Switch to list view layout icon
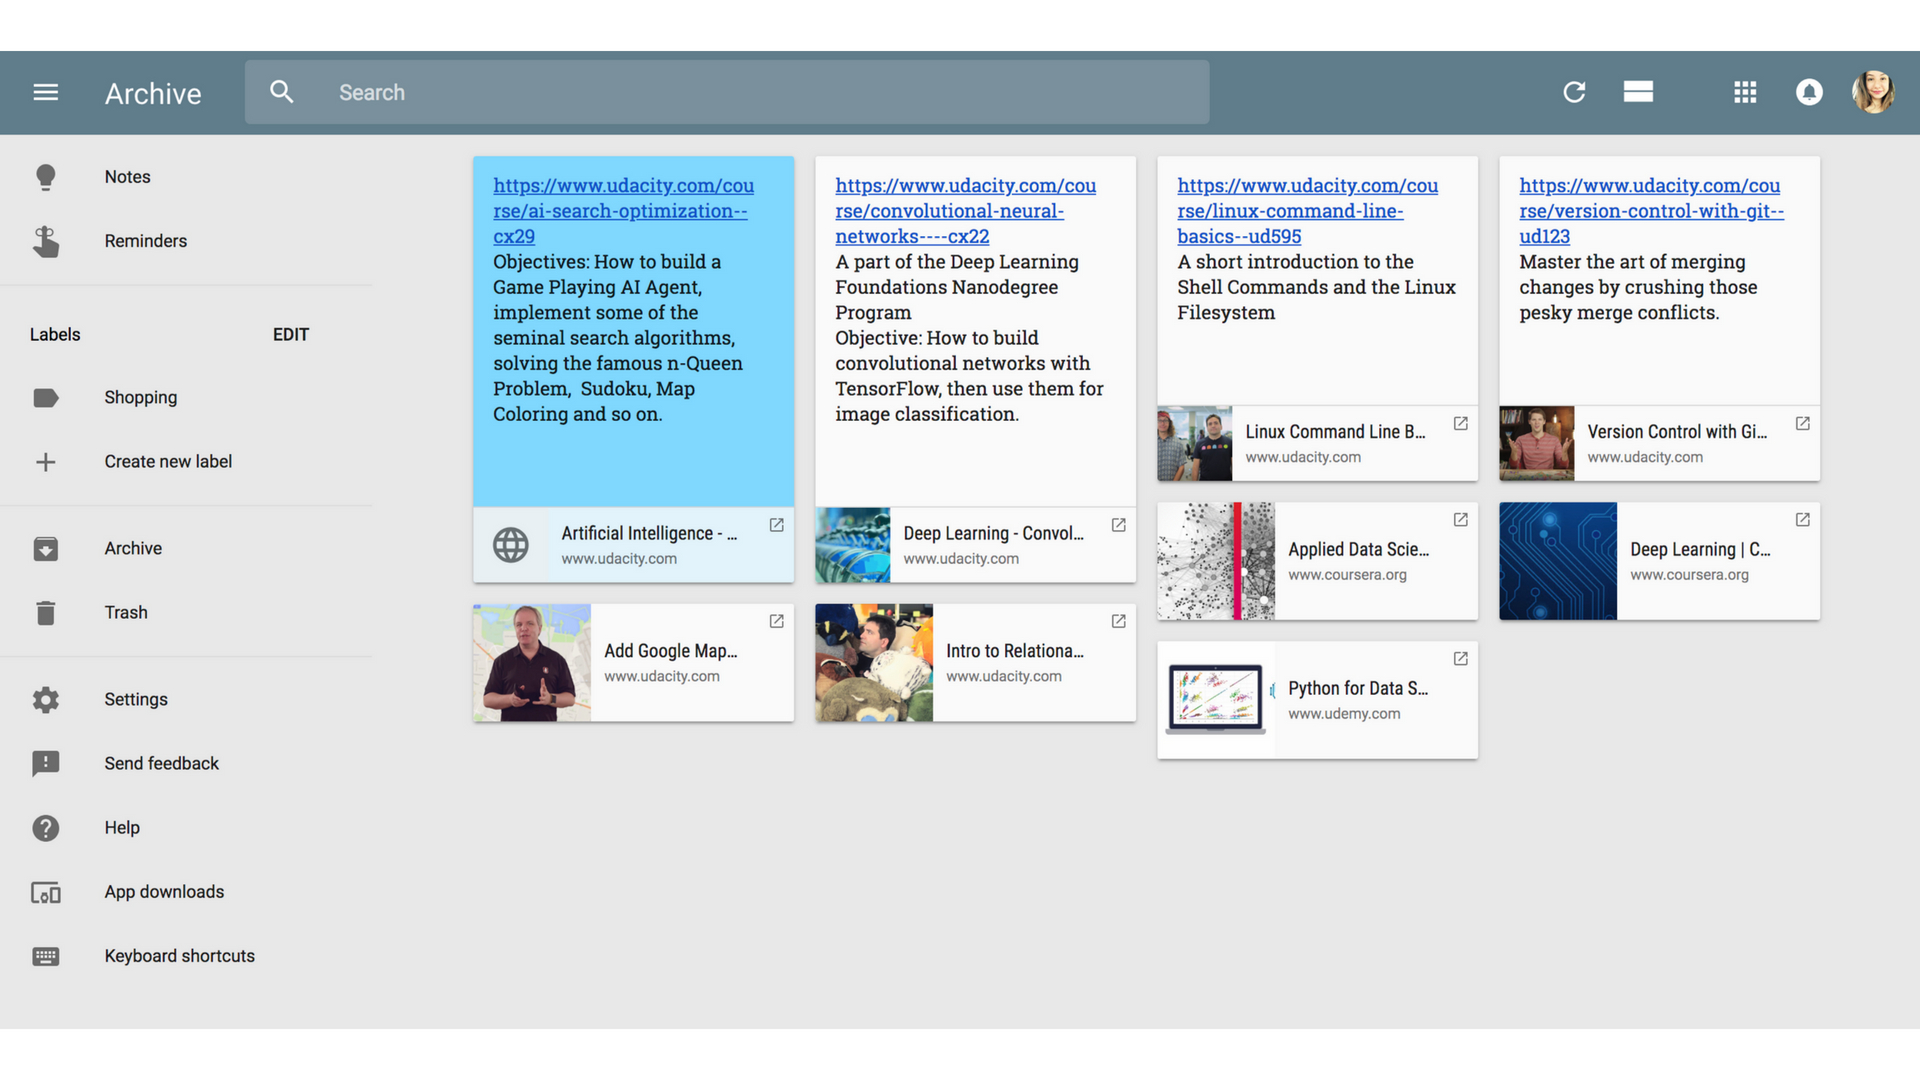 1638,92
